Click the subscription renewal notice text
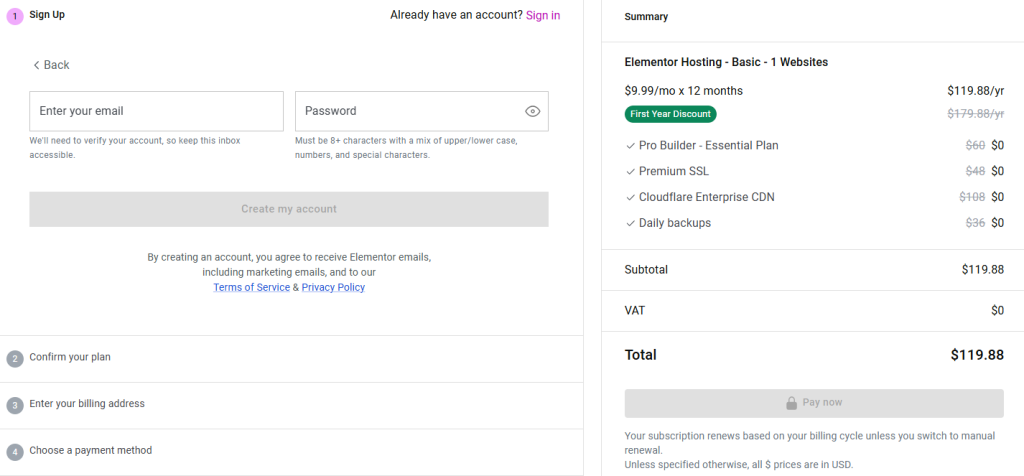1024x476 pixels. point(810,443)
